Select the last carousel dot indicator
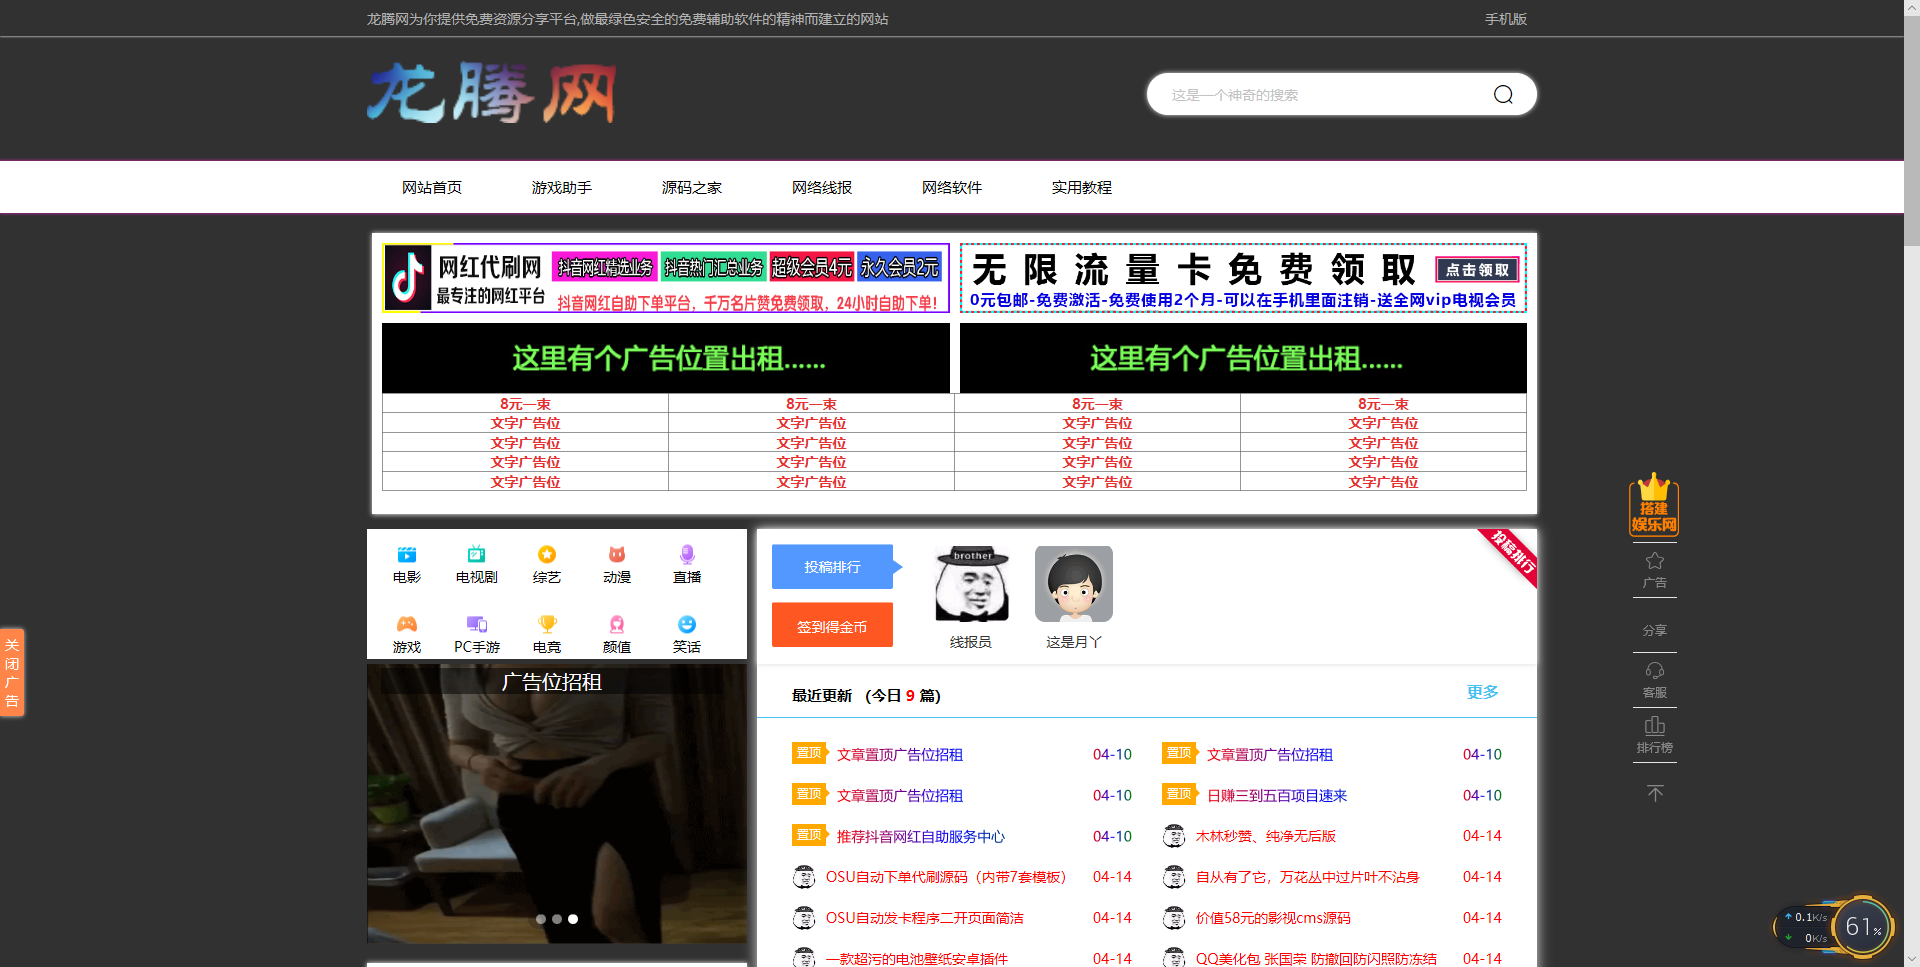The width and height of the screenshot is (1920, 967). pos(573,919)
